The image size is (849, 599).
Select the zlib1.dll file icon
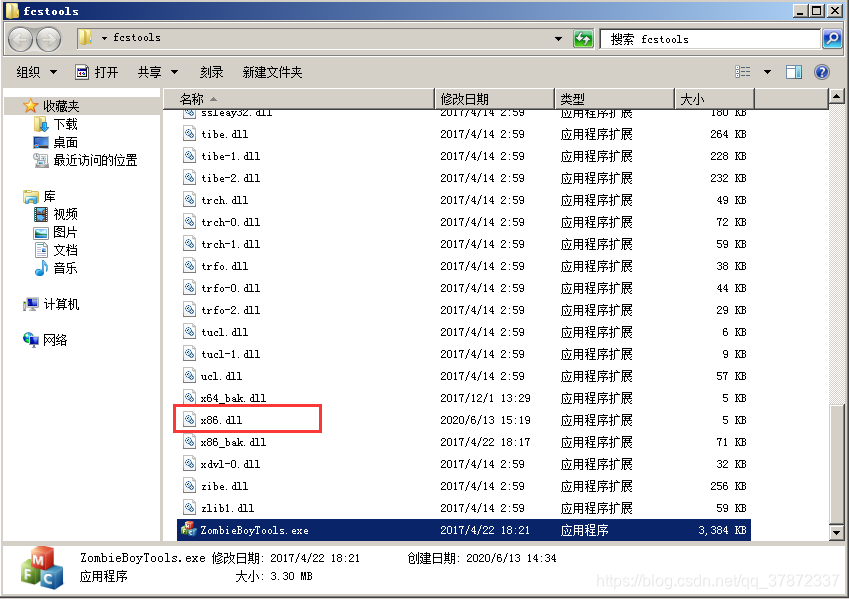(186, 508)
